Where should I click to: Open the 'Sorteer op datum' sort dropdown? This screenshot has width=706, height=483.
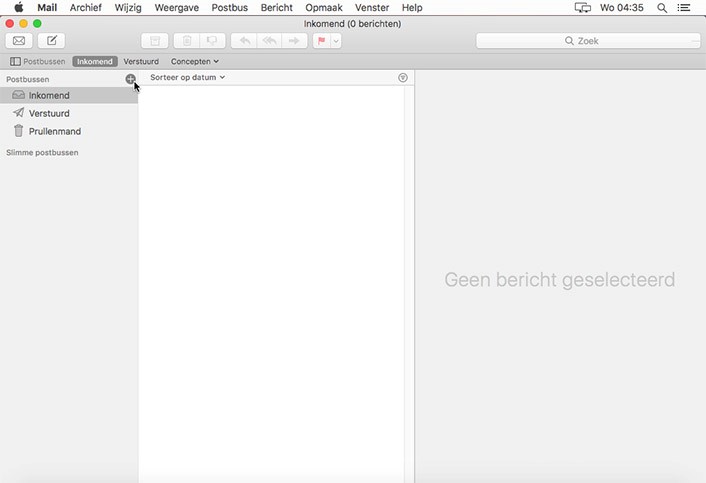187,77
